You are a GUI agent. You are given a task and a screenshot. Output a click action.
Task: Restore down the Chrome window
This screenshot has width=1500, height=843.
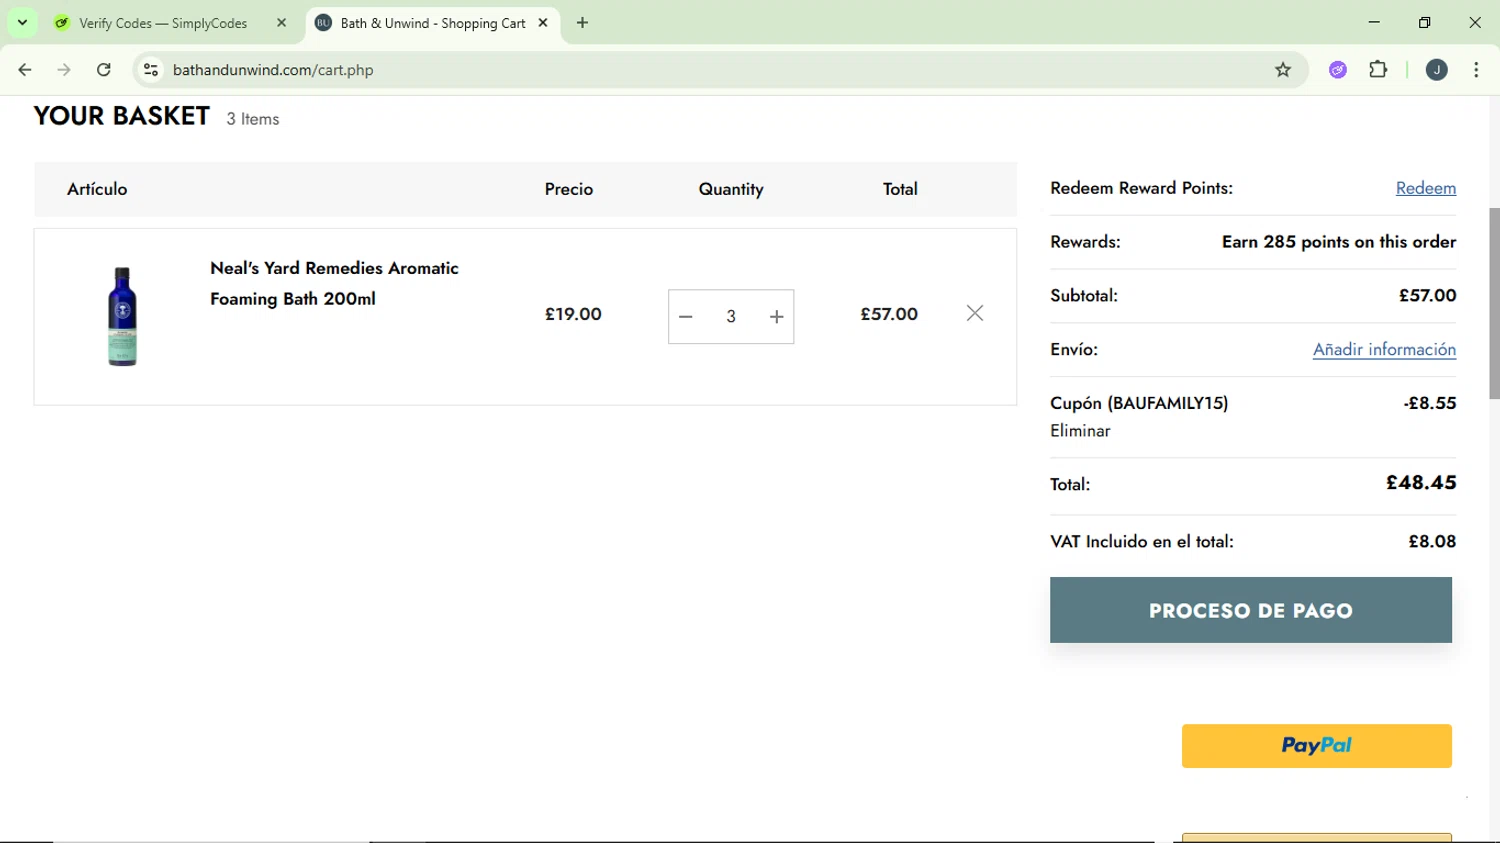[x=1425, y=22]
